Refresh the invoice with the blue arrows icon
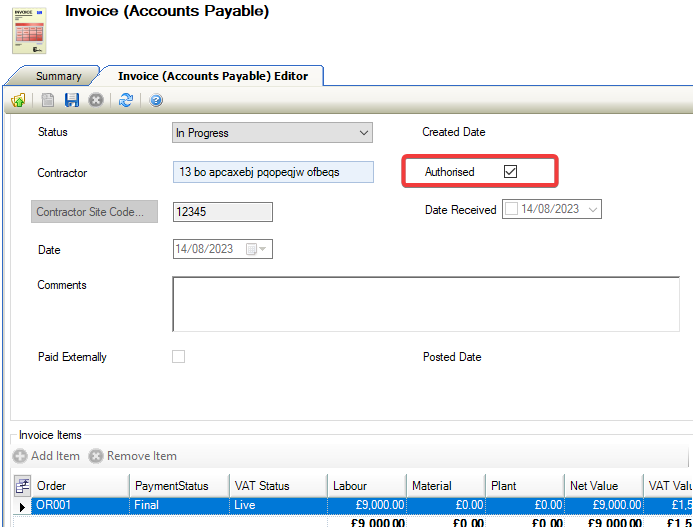 point(126,100)
